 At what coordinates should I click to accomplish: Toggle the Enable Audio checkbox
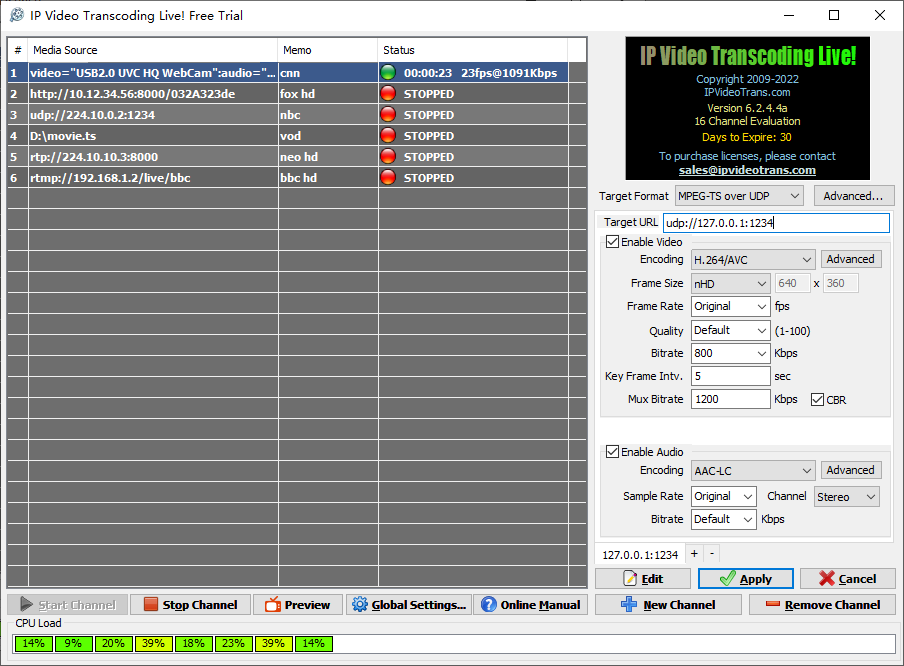pyautogui.click(x=612, y=451)
